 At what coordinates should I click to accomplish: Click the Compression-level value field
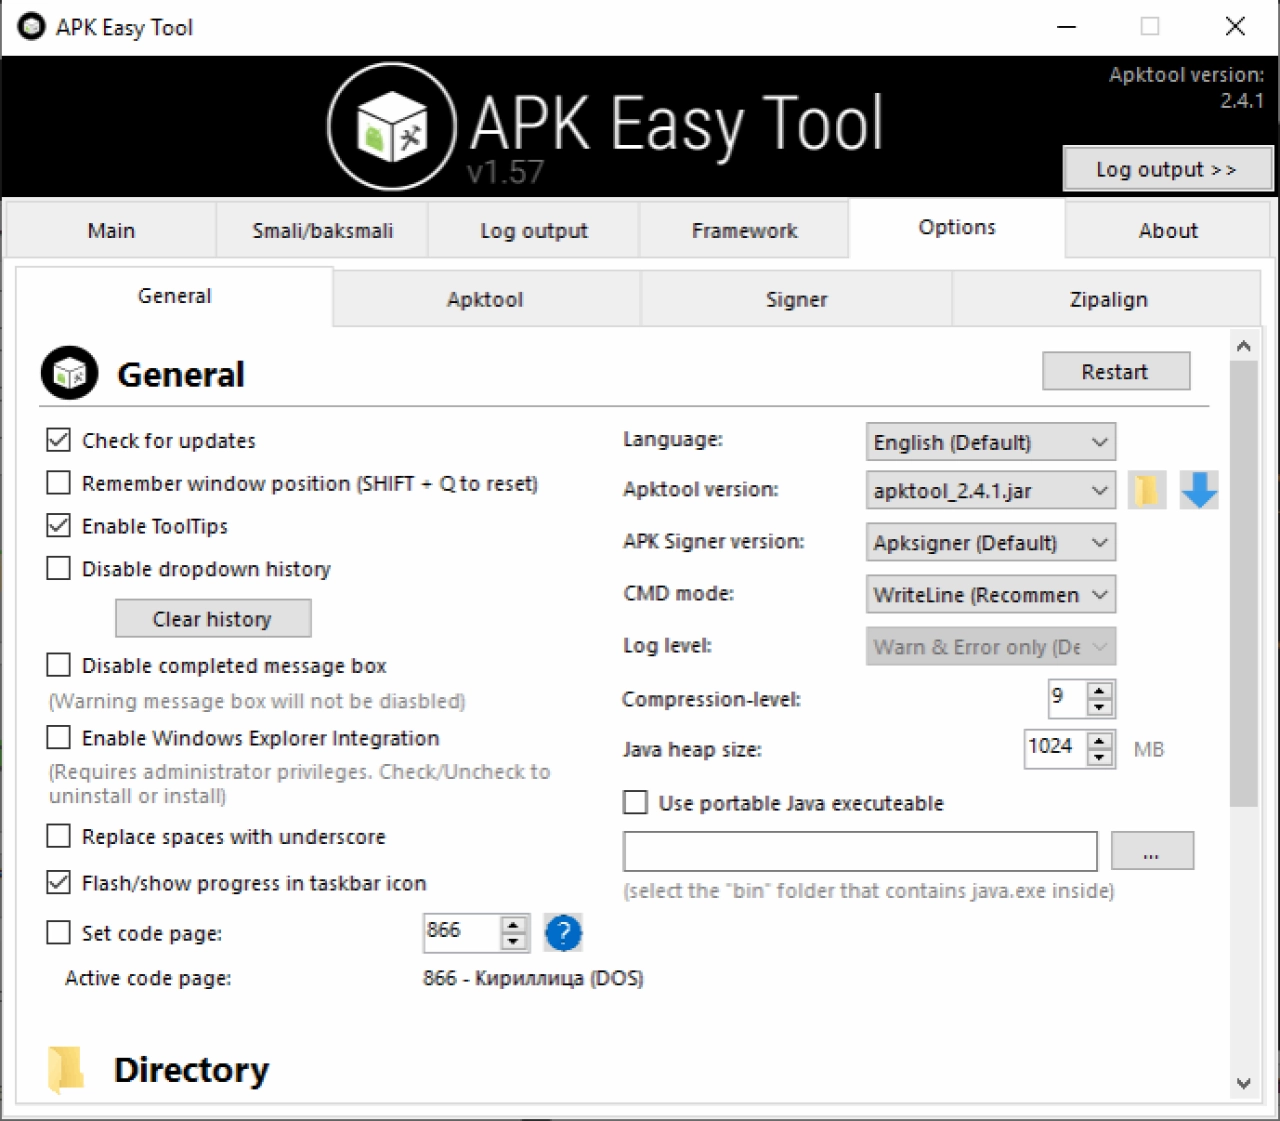click(x=1067, y=697)
